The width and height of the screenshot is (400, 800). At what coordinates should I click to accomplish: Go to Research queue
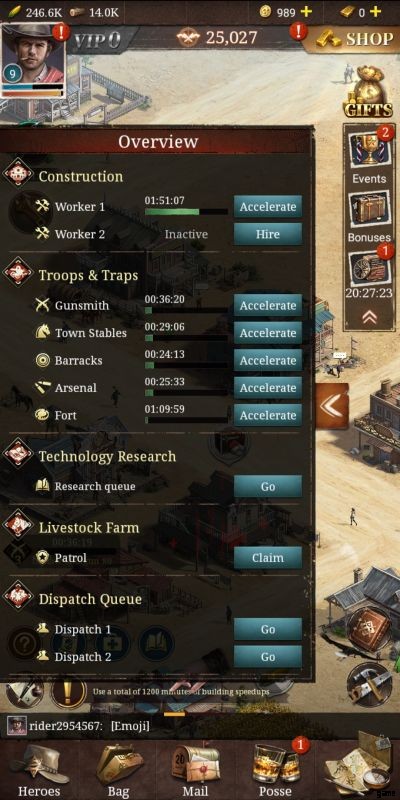[x=268, y=486]
